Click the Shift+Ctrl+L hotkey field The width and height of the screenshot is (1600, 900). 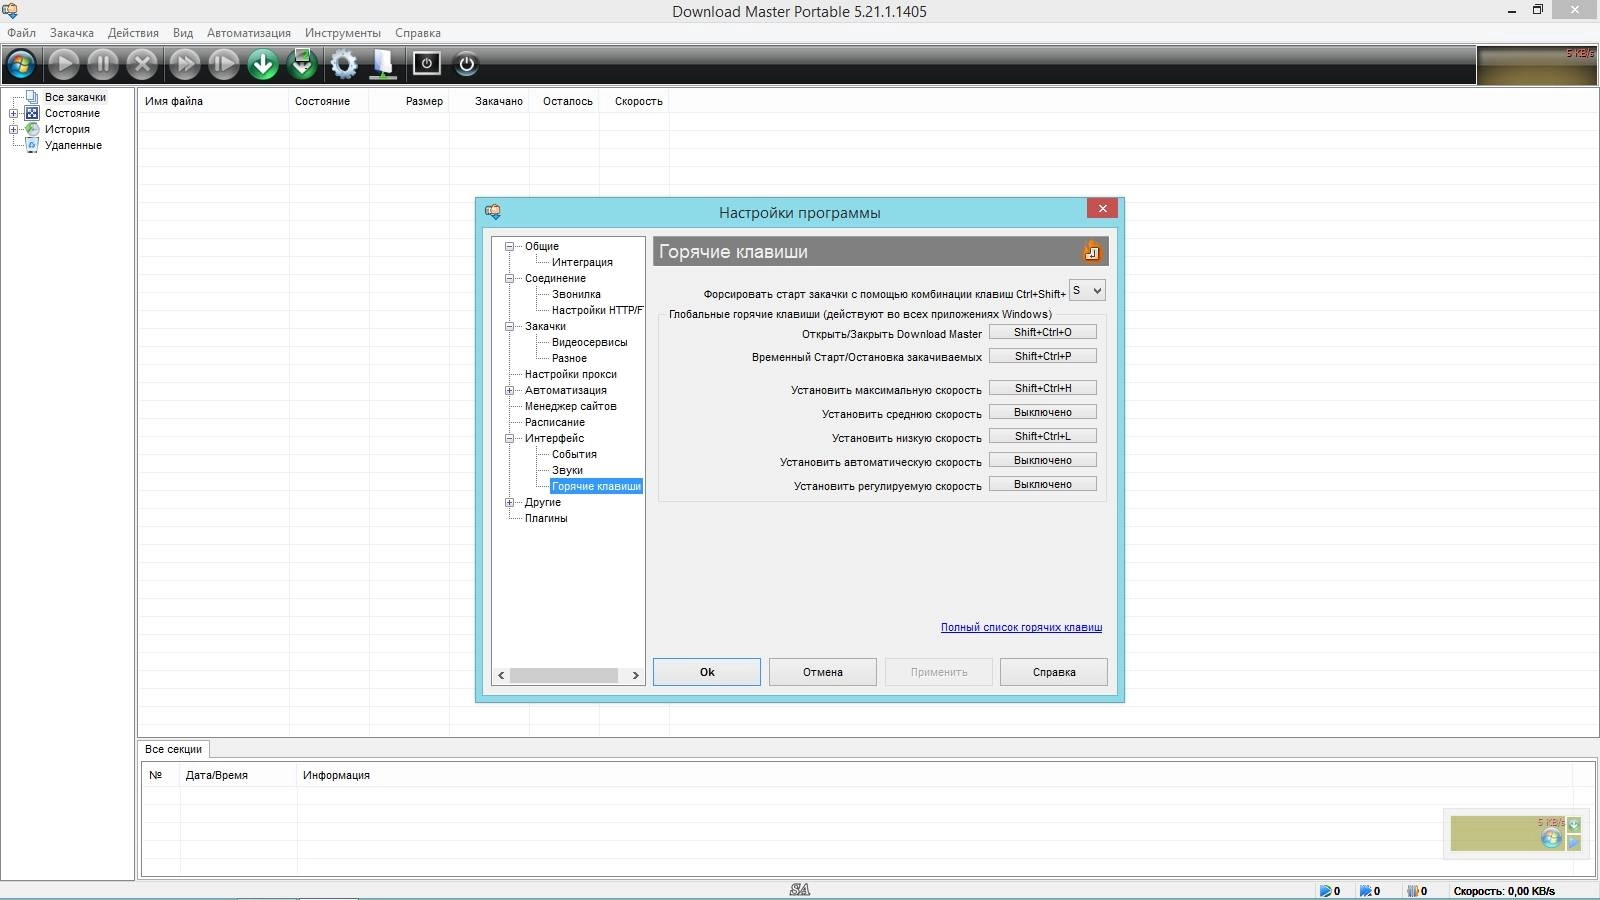tap(1043, 436)
